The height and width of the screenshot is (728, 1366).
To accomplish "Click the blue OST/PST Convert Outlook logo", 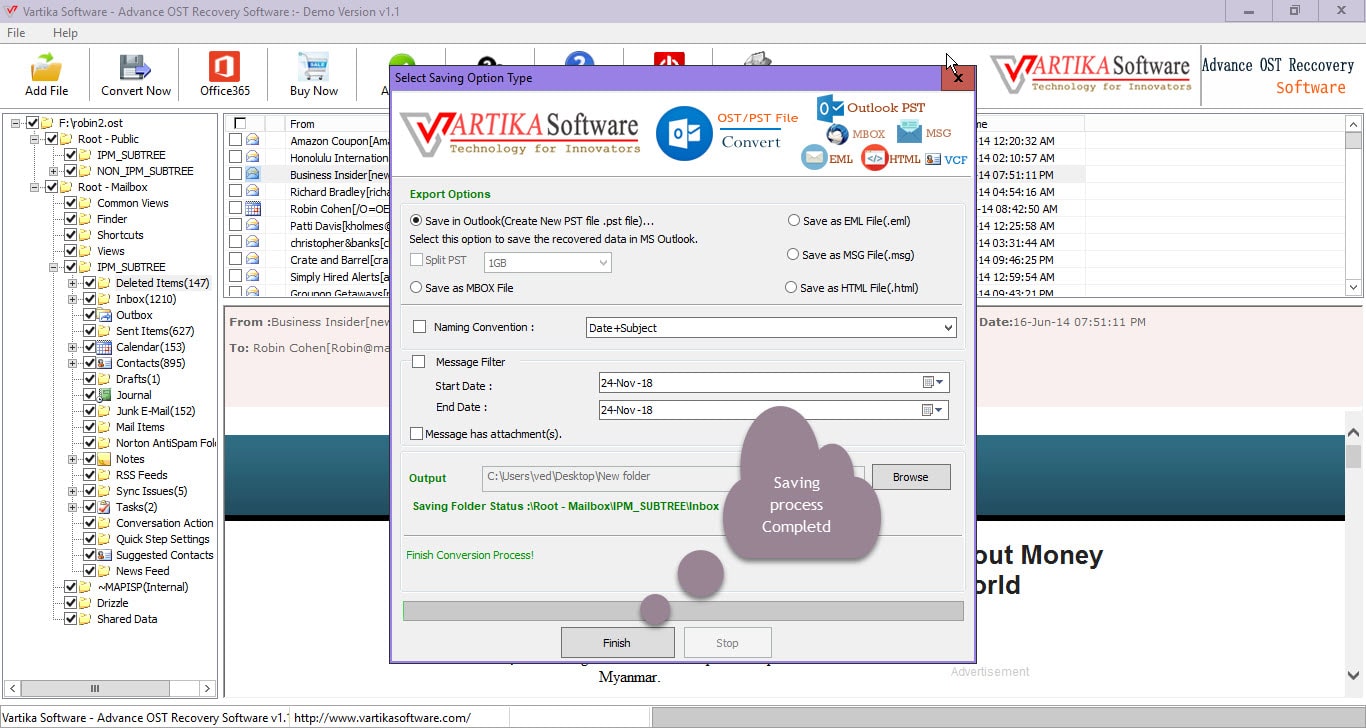I will click(x=684, y=134).
